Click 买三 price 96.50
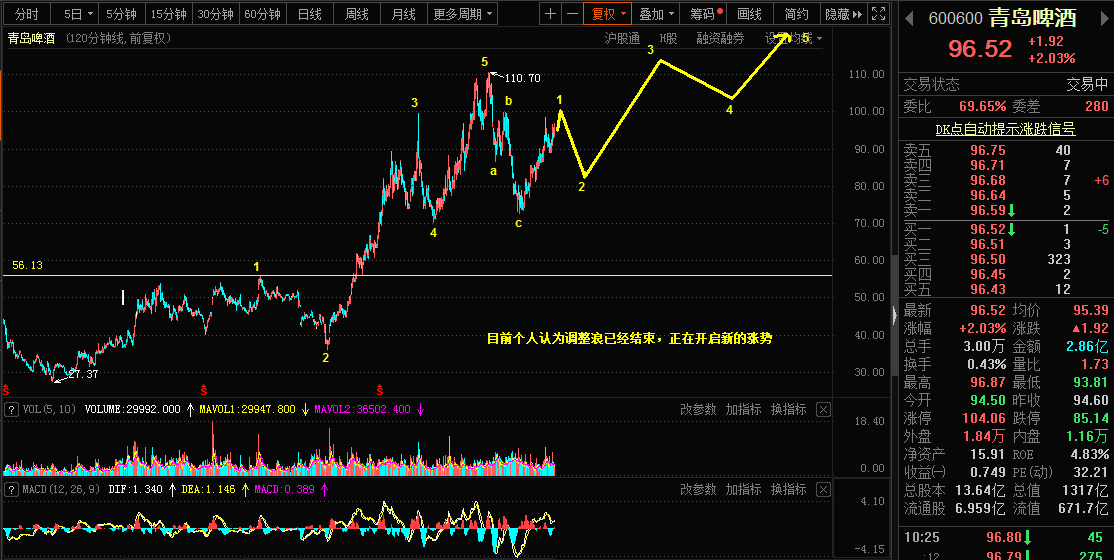This screenshot has height=560, width=1114. tap(988, 259)
